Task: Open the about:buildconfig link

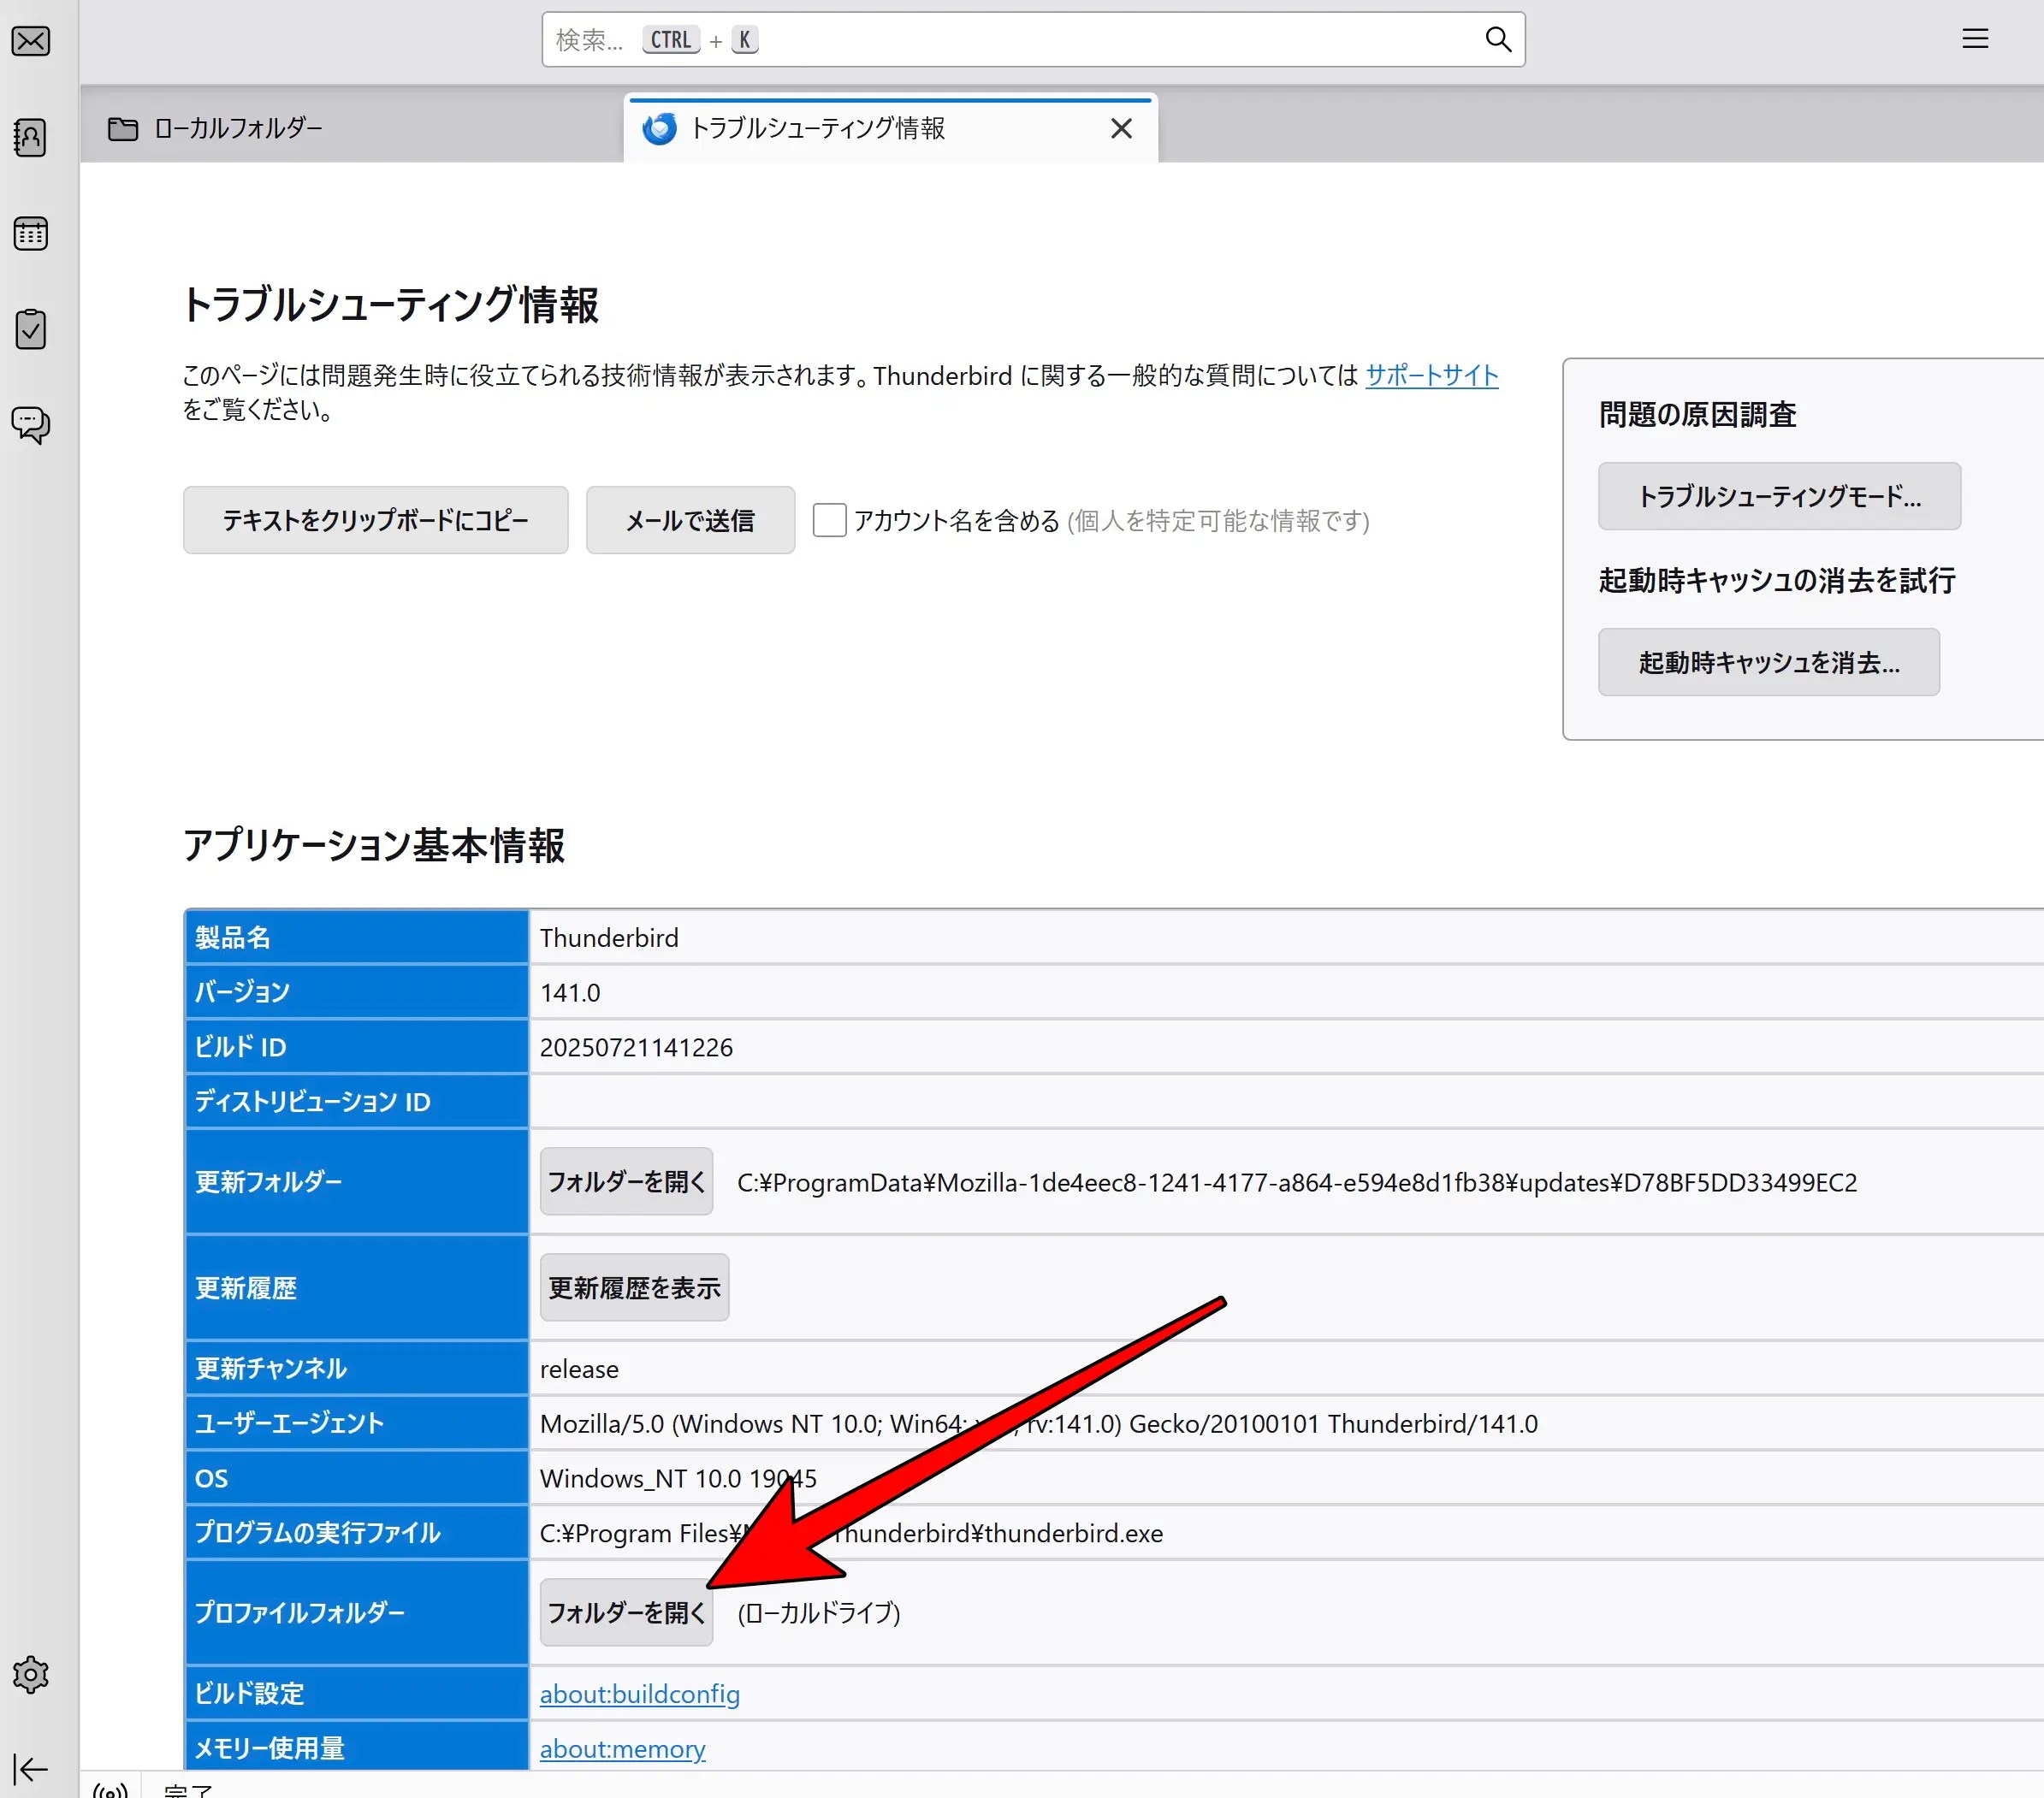Action: (639, 1694)
